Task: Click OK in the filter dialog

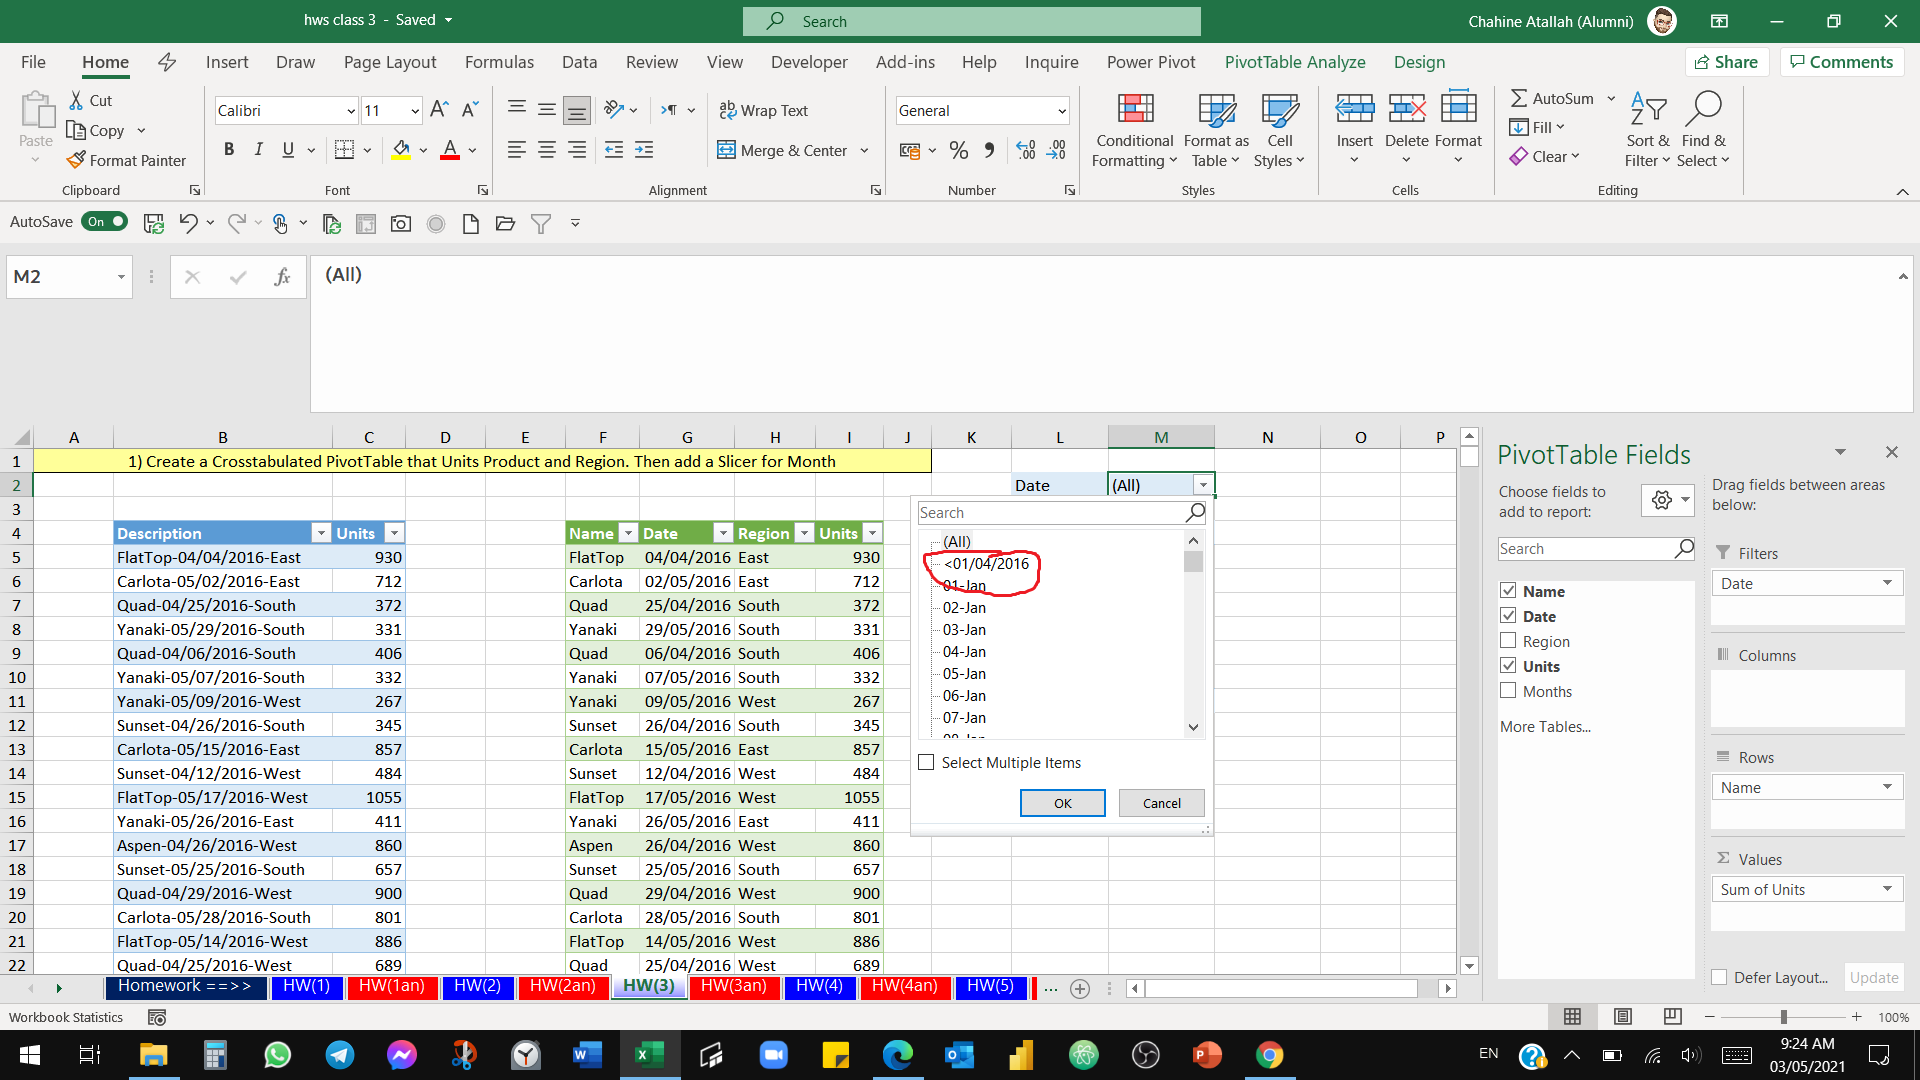Action: coord(1062,803)
